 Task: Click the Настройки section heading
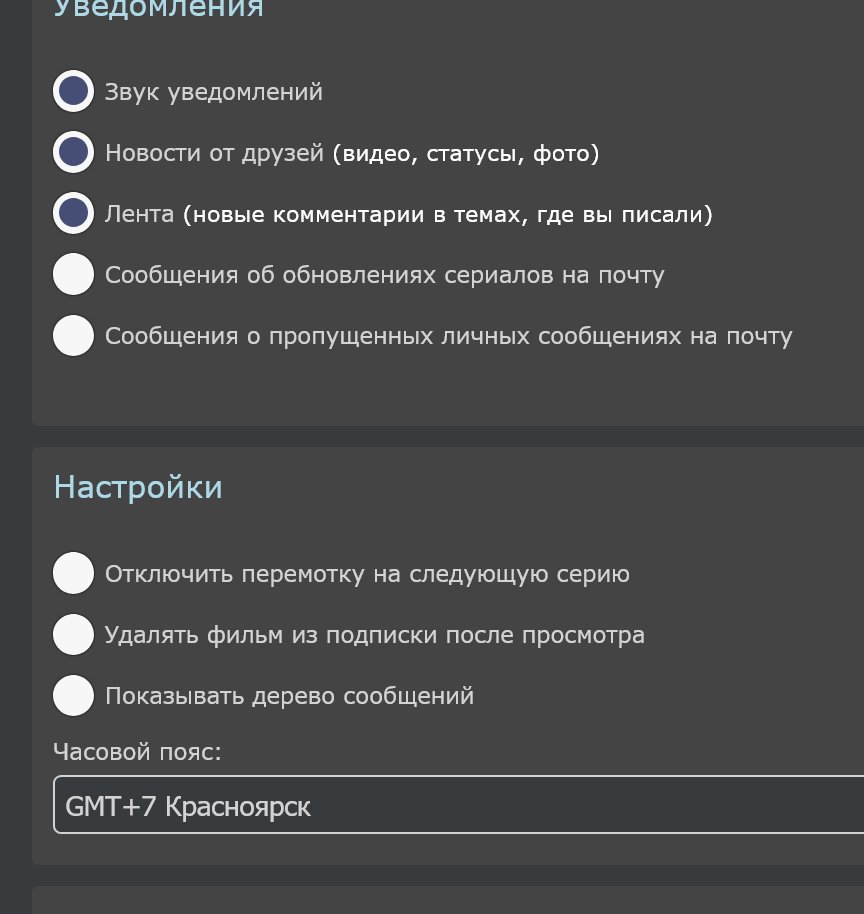pyautogui.click(x=138, y=488)
